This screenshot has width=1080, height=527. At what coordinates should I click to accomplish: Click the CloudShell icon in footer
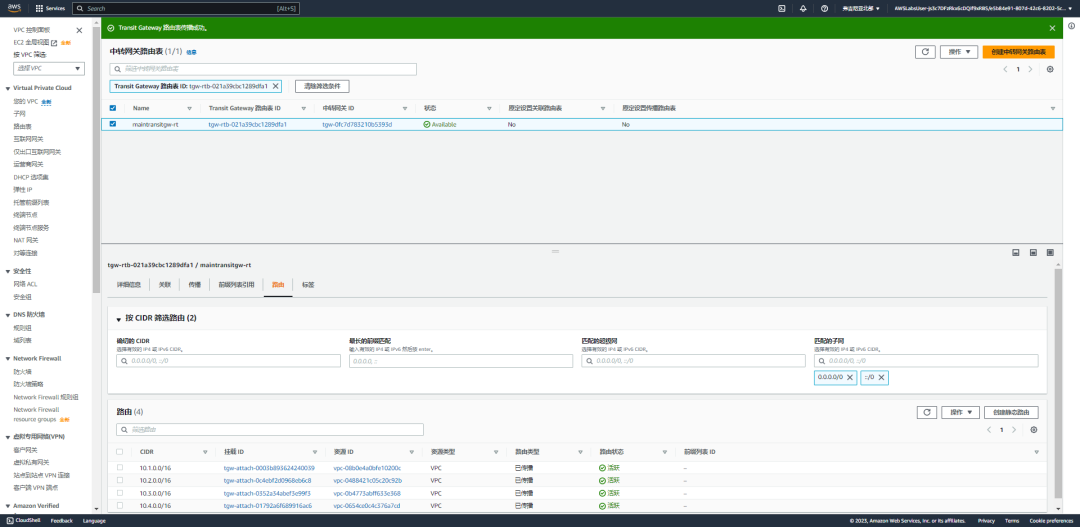tap(10, 521)
